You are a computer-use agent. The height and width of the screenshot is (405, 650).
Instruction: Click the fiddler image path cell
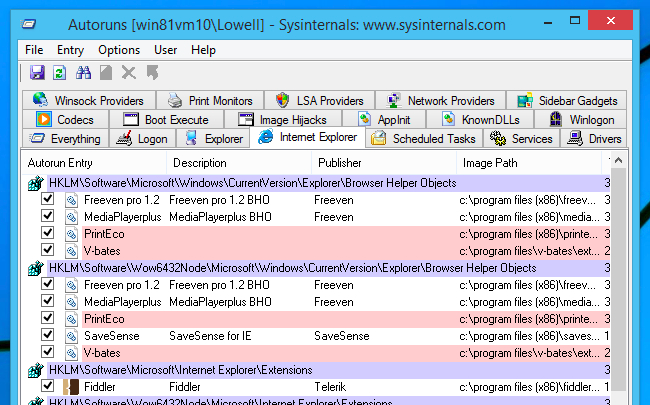(x=529, y=387)
